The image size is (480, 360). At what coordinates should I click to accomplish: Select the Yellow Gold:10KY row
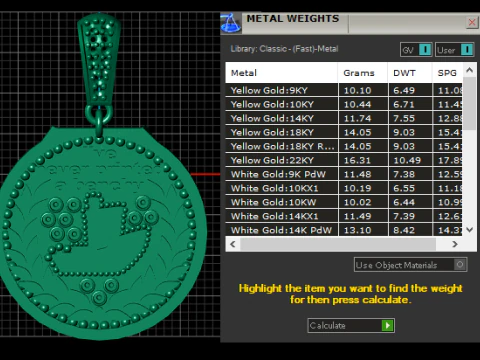[344, 104]
